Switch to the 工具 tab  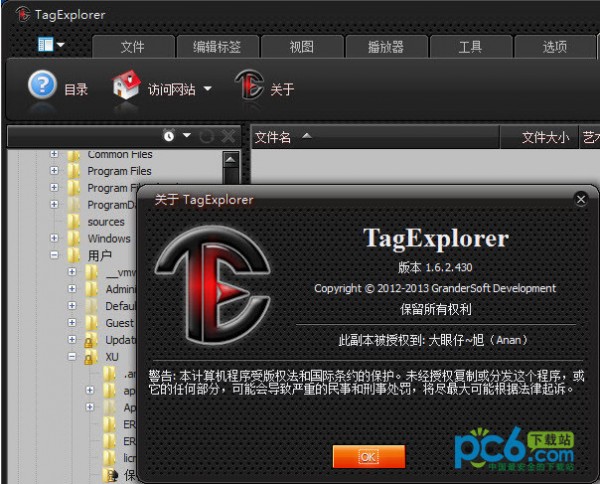click(x=471, y=47)
